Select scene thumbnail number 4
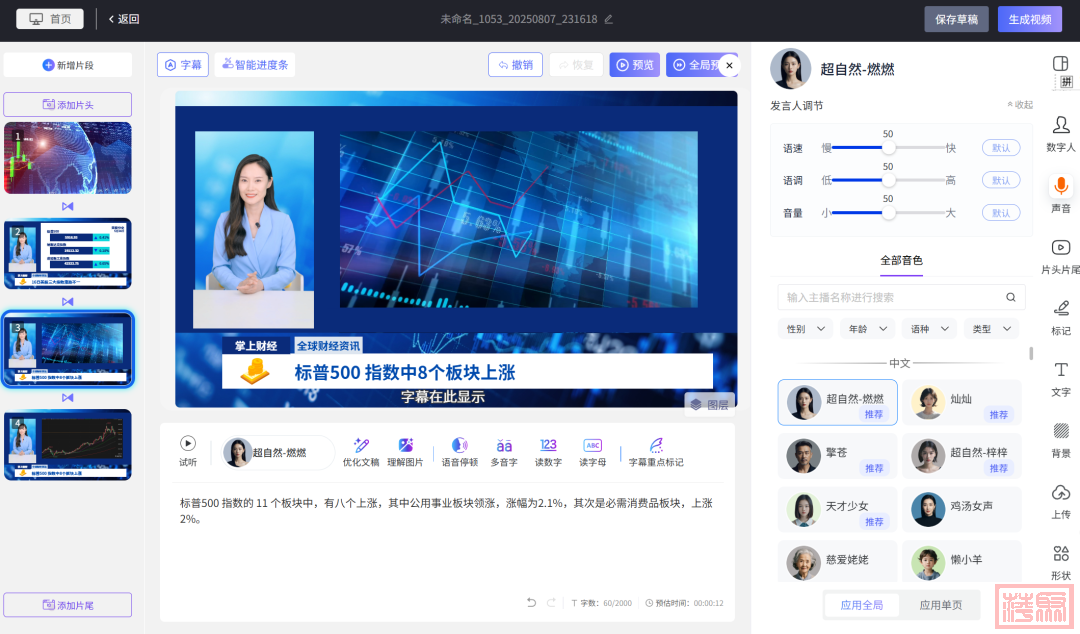 click(x=68, y=444)
